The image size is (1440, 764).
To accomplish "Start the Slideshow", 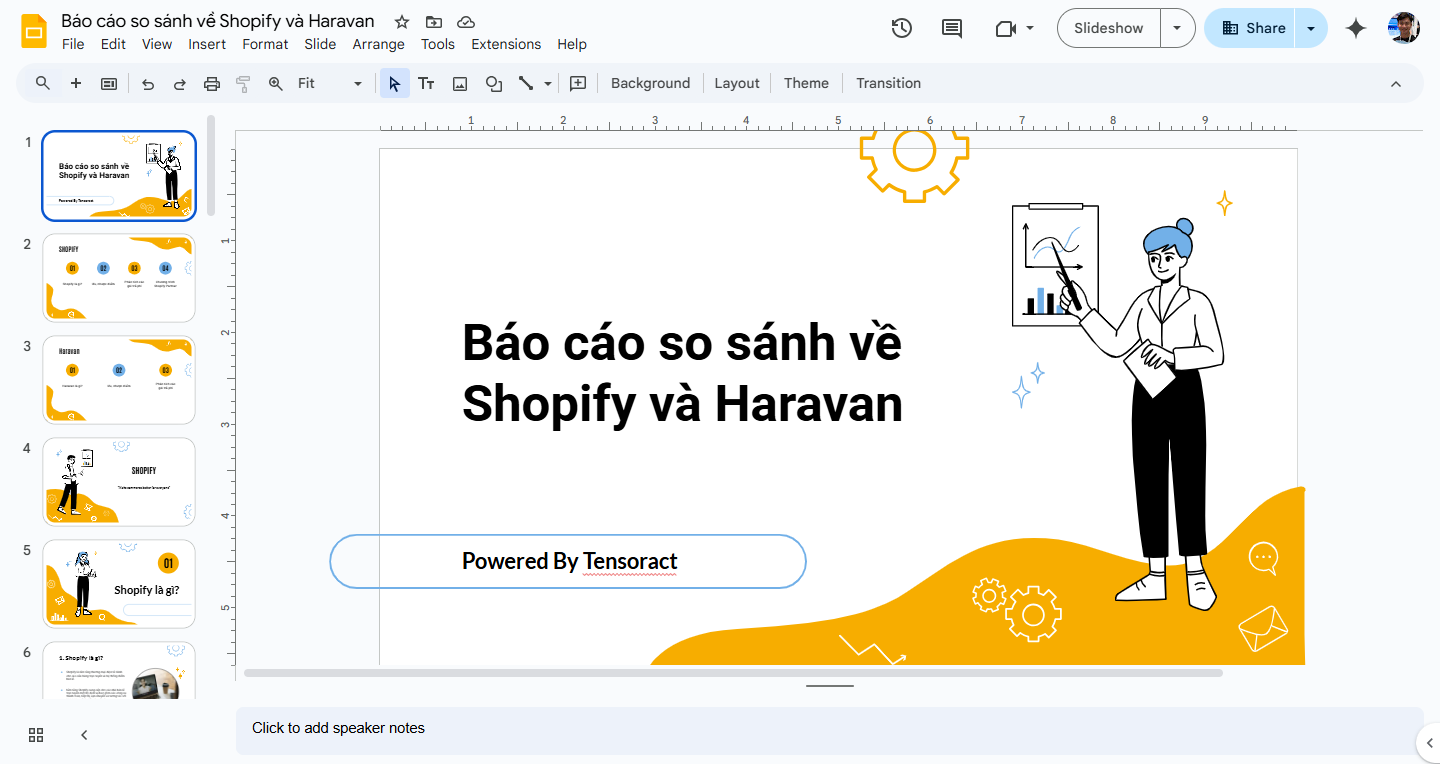I will tap(1108, 28).
